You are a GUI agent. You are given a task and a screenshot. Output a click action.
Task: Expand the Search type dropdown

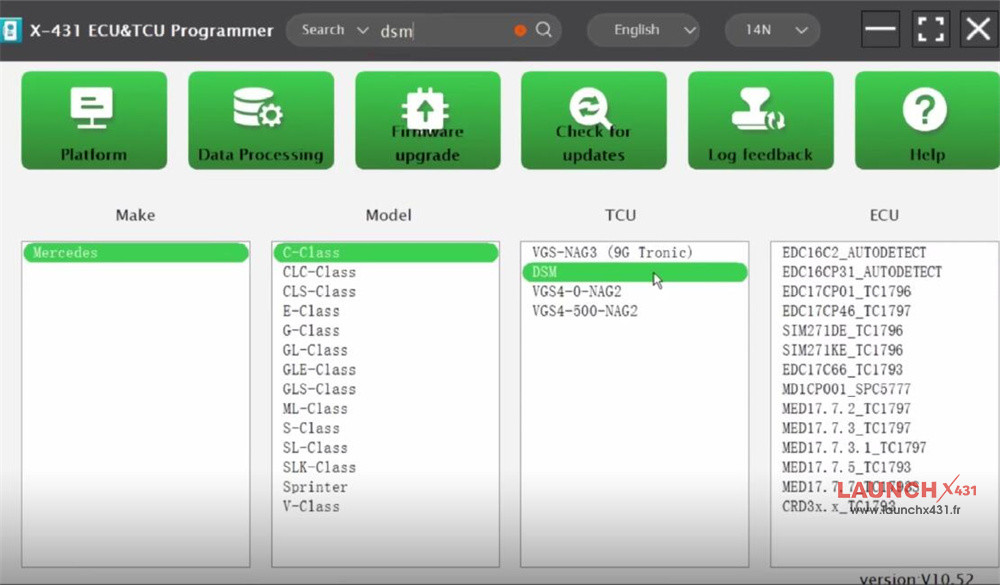[336, 30]
